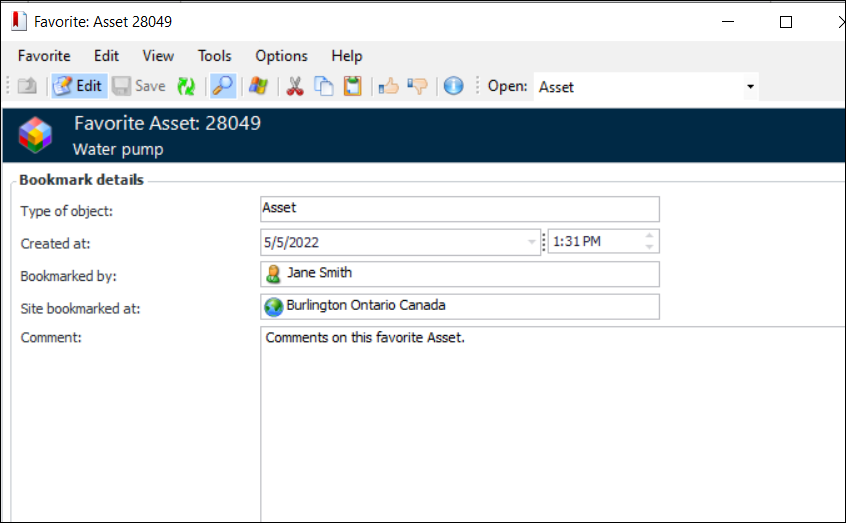Click the Site bookmarked at Burlington field
Image resolution: width=846 pixels, height=523 pixels.
pos(459,306)
